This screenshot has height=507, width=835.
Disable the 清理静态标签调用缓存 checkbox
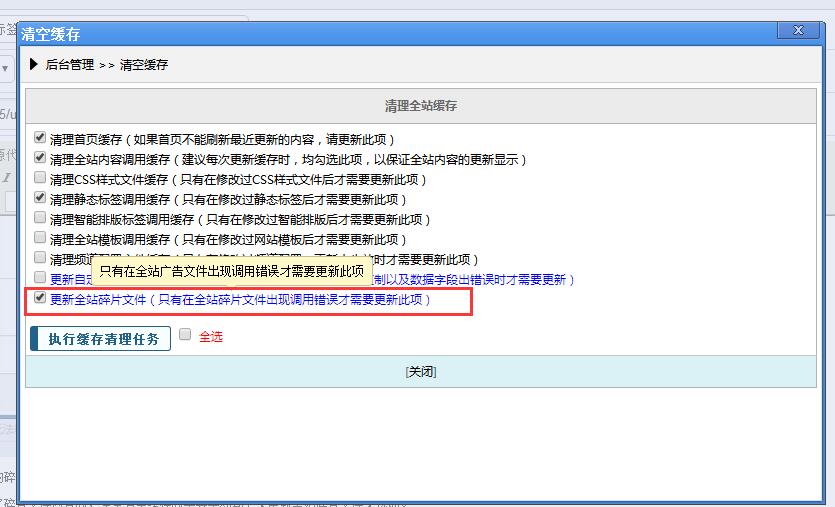coord(40,198)
